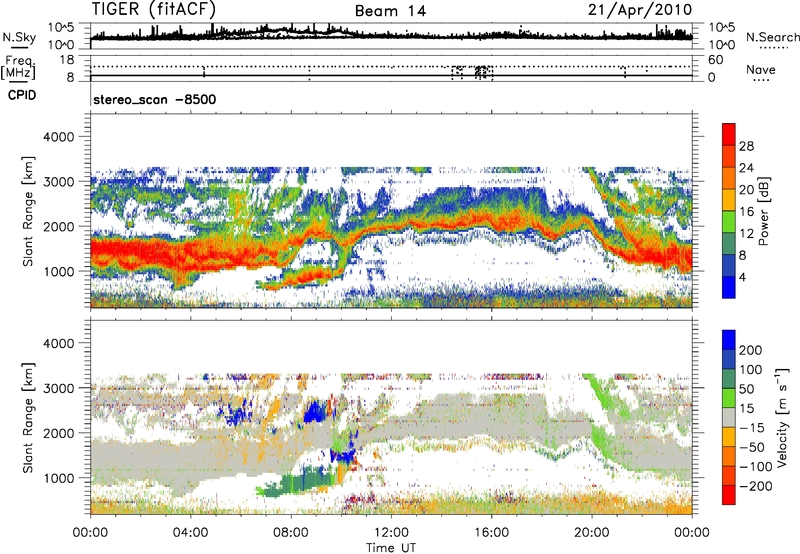Screen dimensions: 800x554
Task: Click the 'Slant Range [km]' label of velocity panel
Action: tap(28, 418)
